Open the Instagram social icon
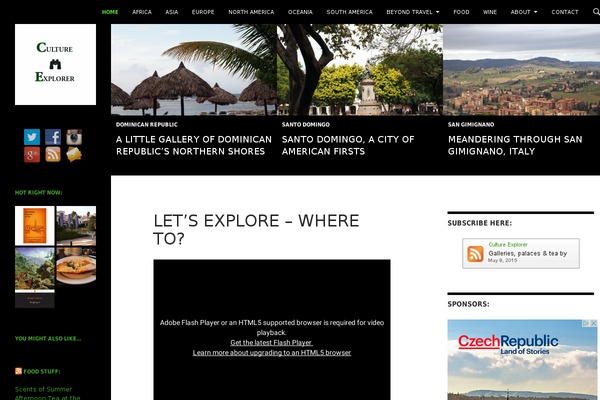 74,137
